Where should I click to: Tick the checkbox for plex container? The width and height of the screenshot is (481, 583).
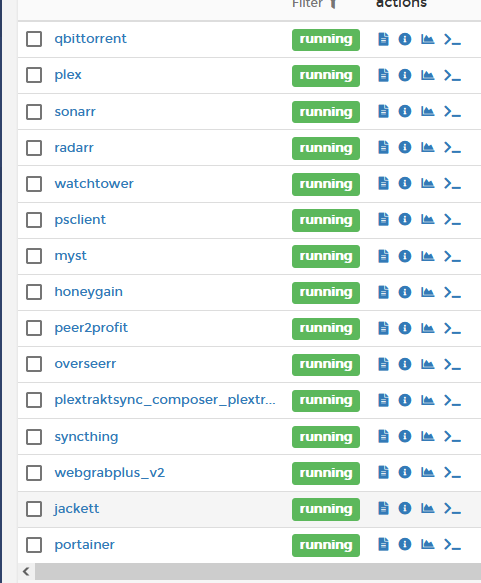34,75
